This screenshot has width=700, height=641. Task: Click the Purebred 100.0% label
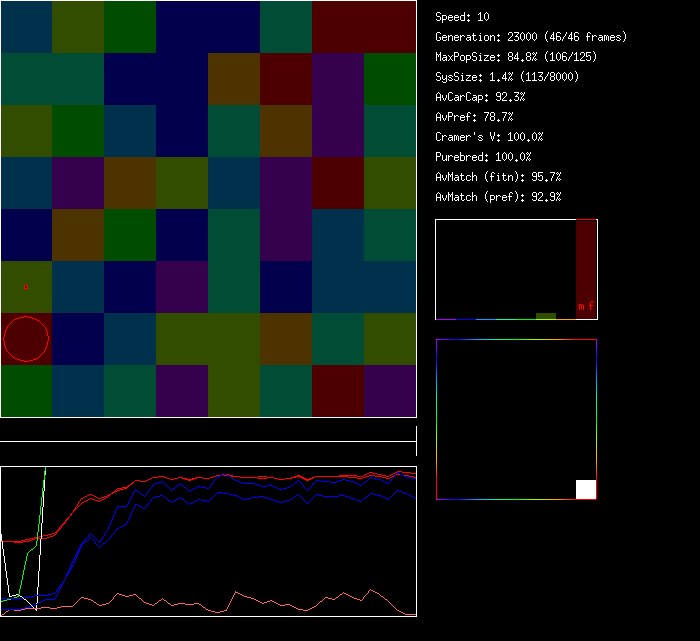pos(484,157)
